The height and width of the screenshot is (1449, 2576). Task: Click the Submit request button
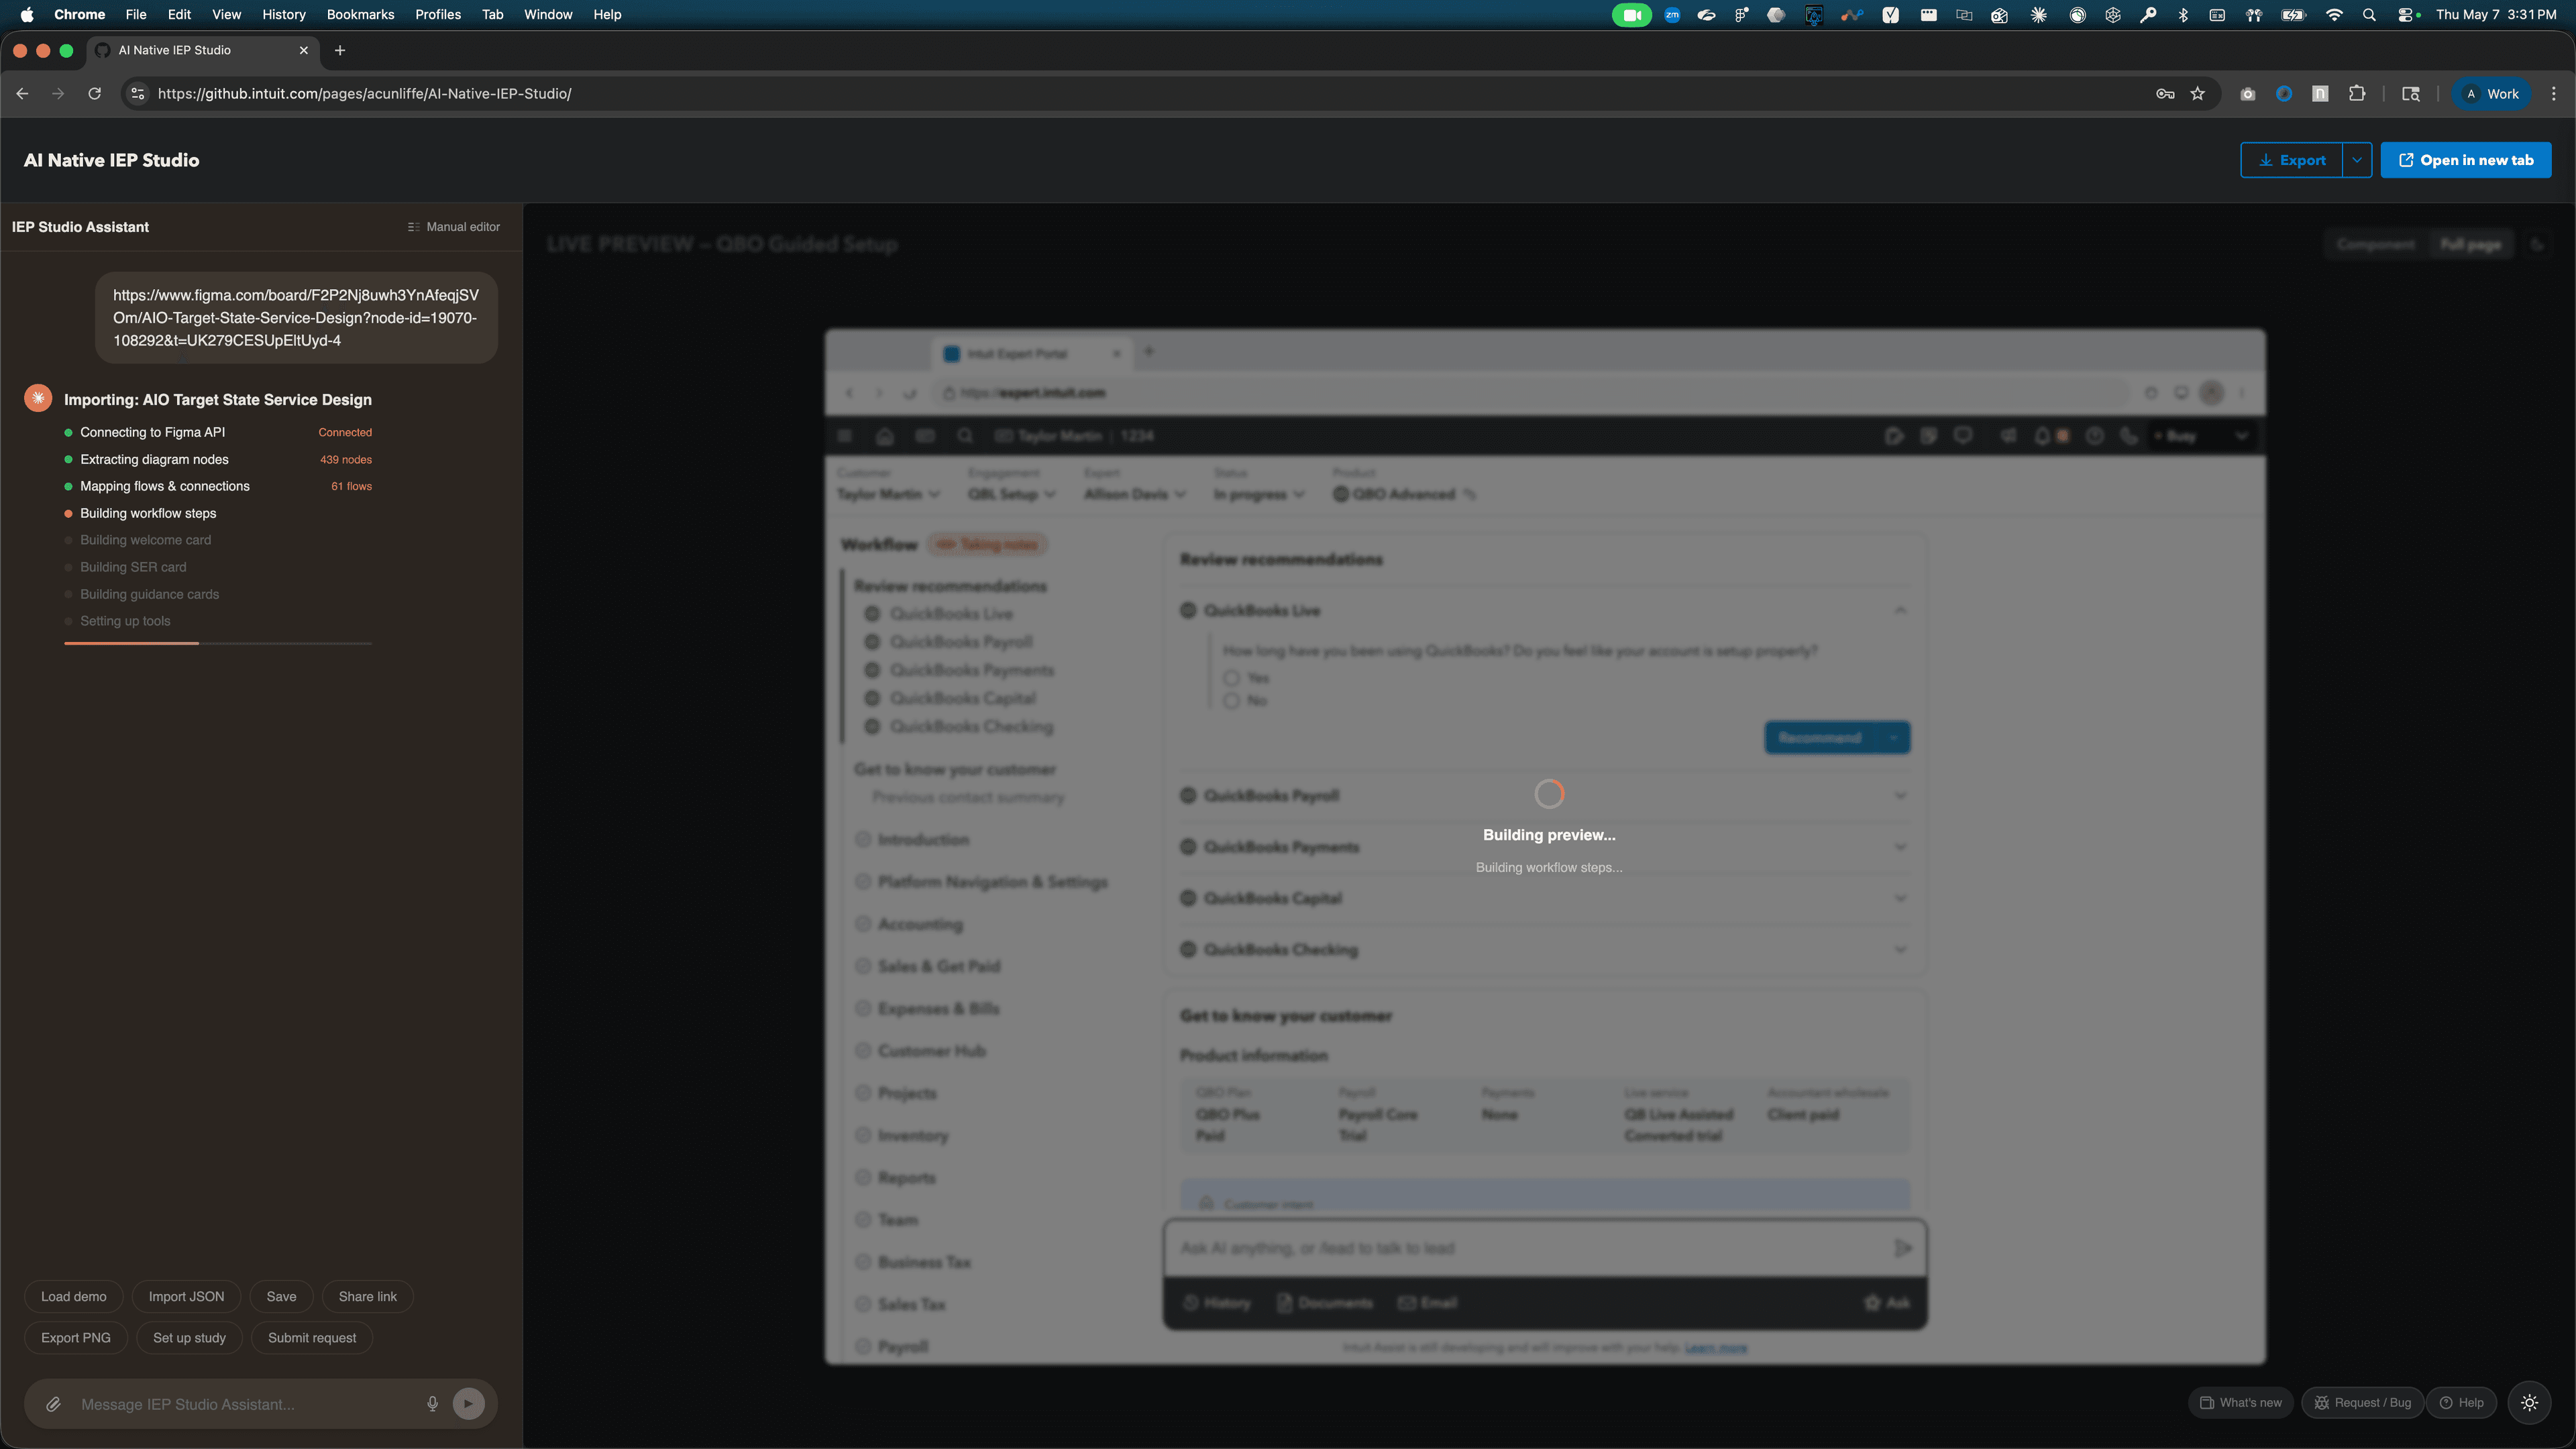312,1338
